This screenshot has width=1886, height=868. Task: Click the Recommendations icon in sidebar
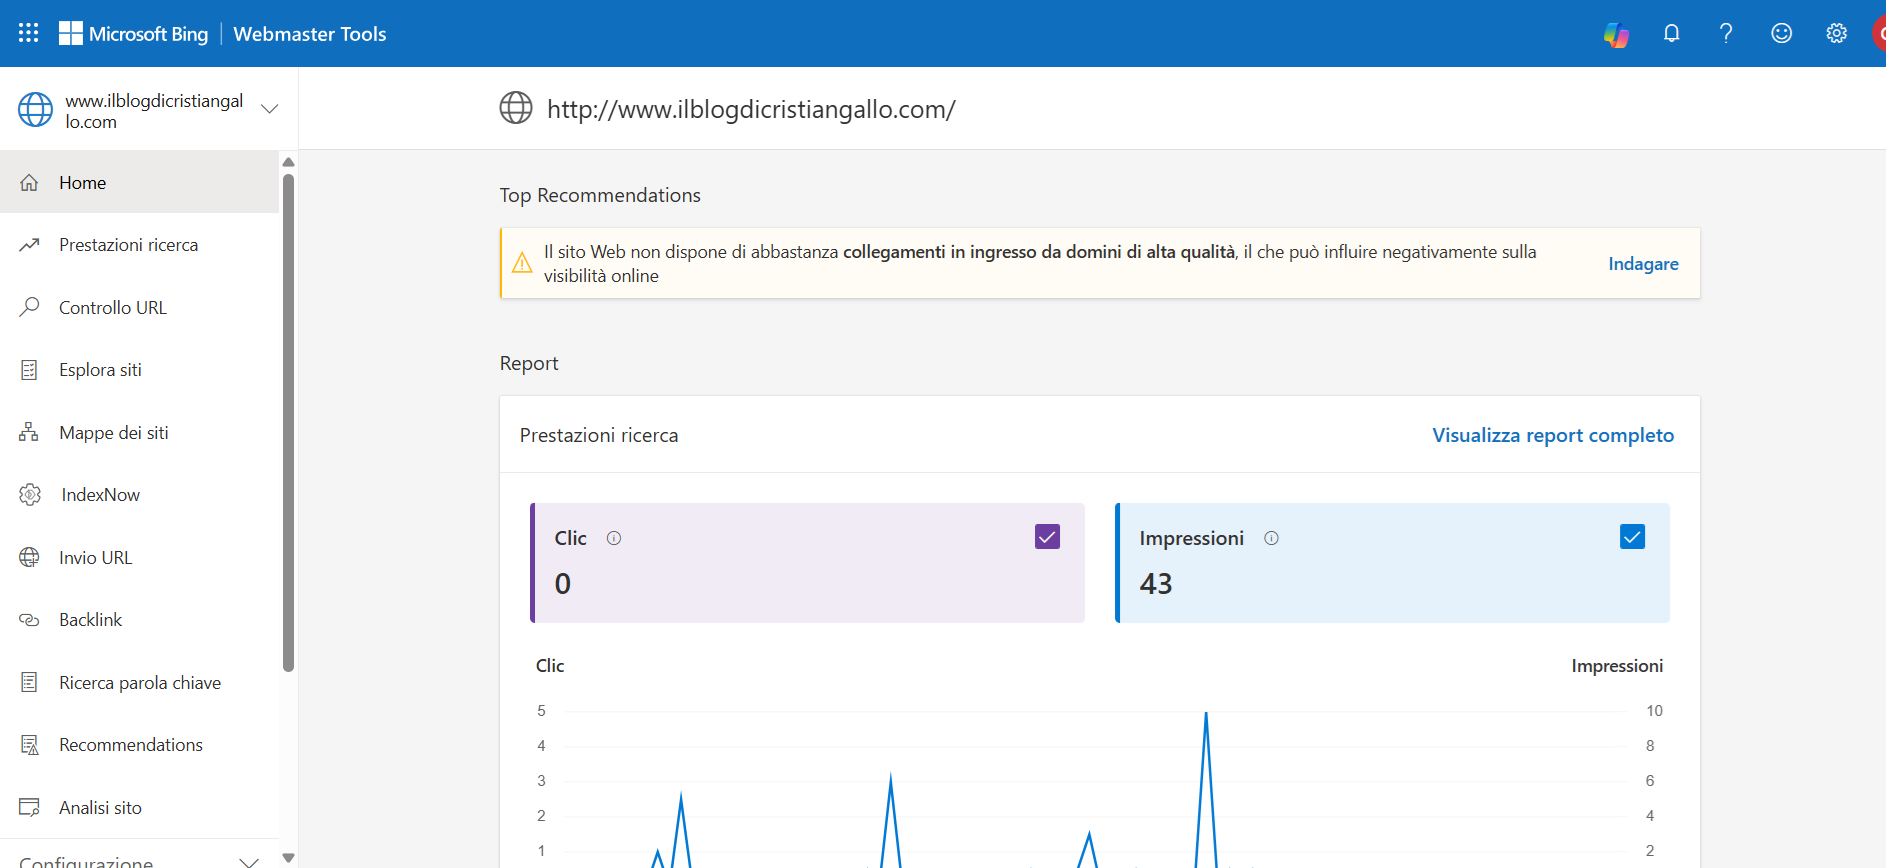[x=29, y=745]
